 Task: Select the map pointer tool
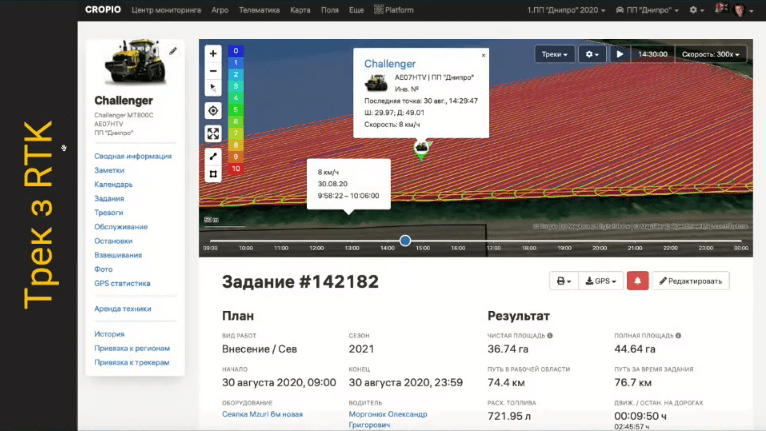click(213, 88)
